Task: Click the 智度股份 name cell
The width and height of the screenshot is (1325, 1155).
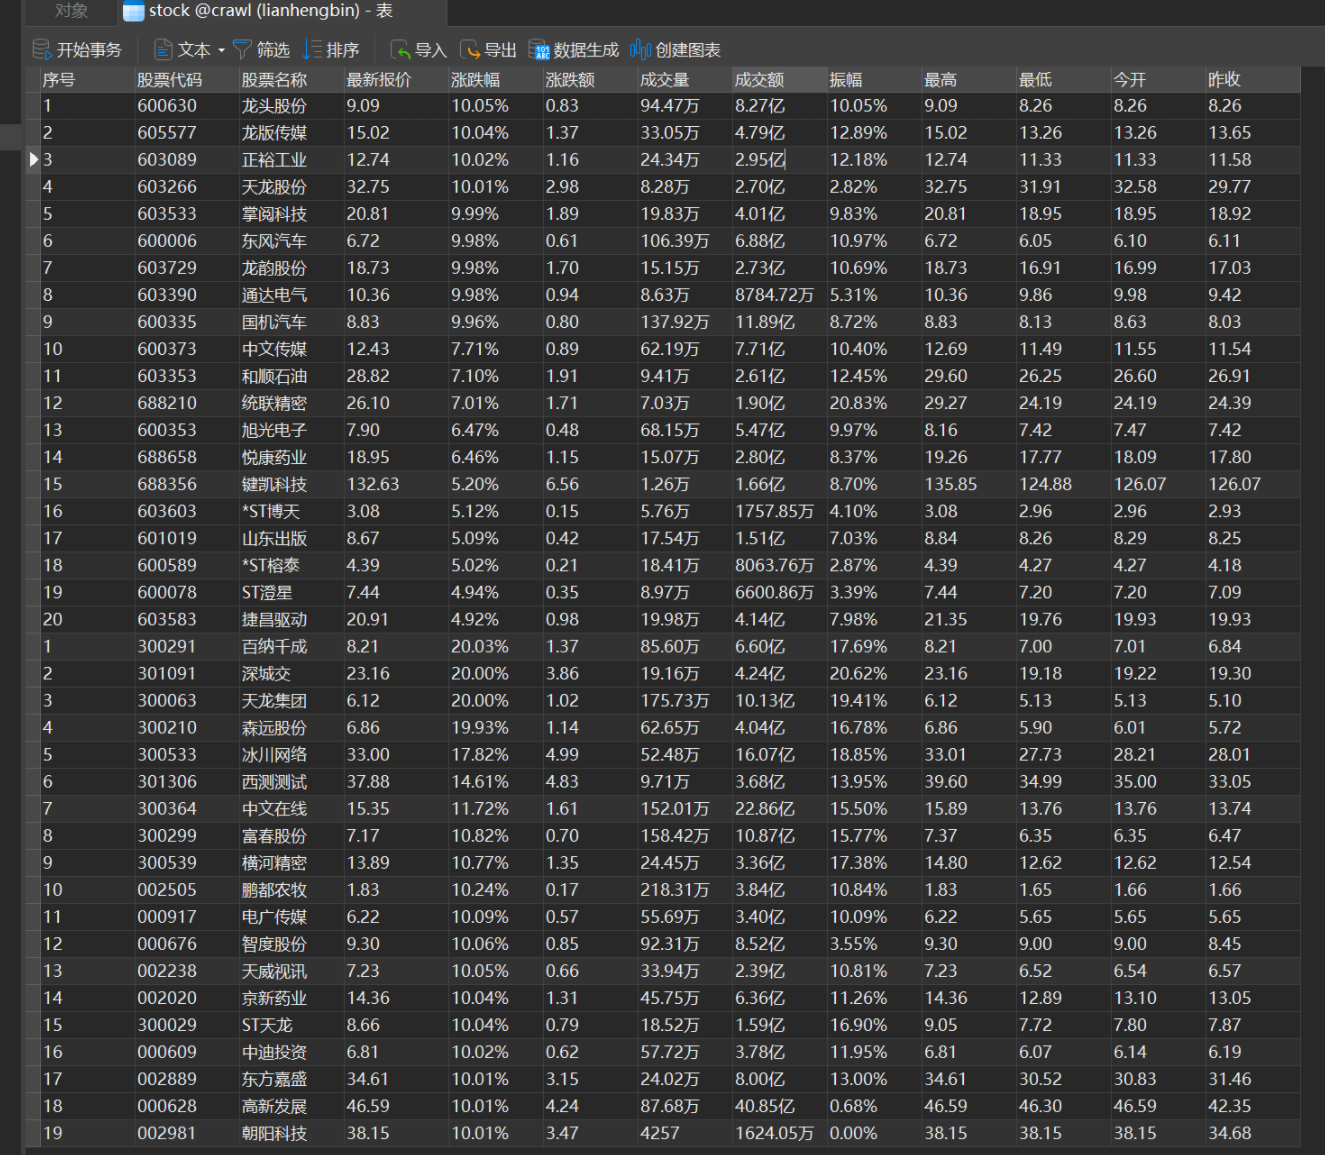Action: point(291,942)
